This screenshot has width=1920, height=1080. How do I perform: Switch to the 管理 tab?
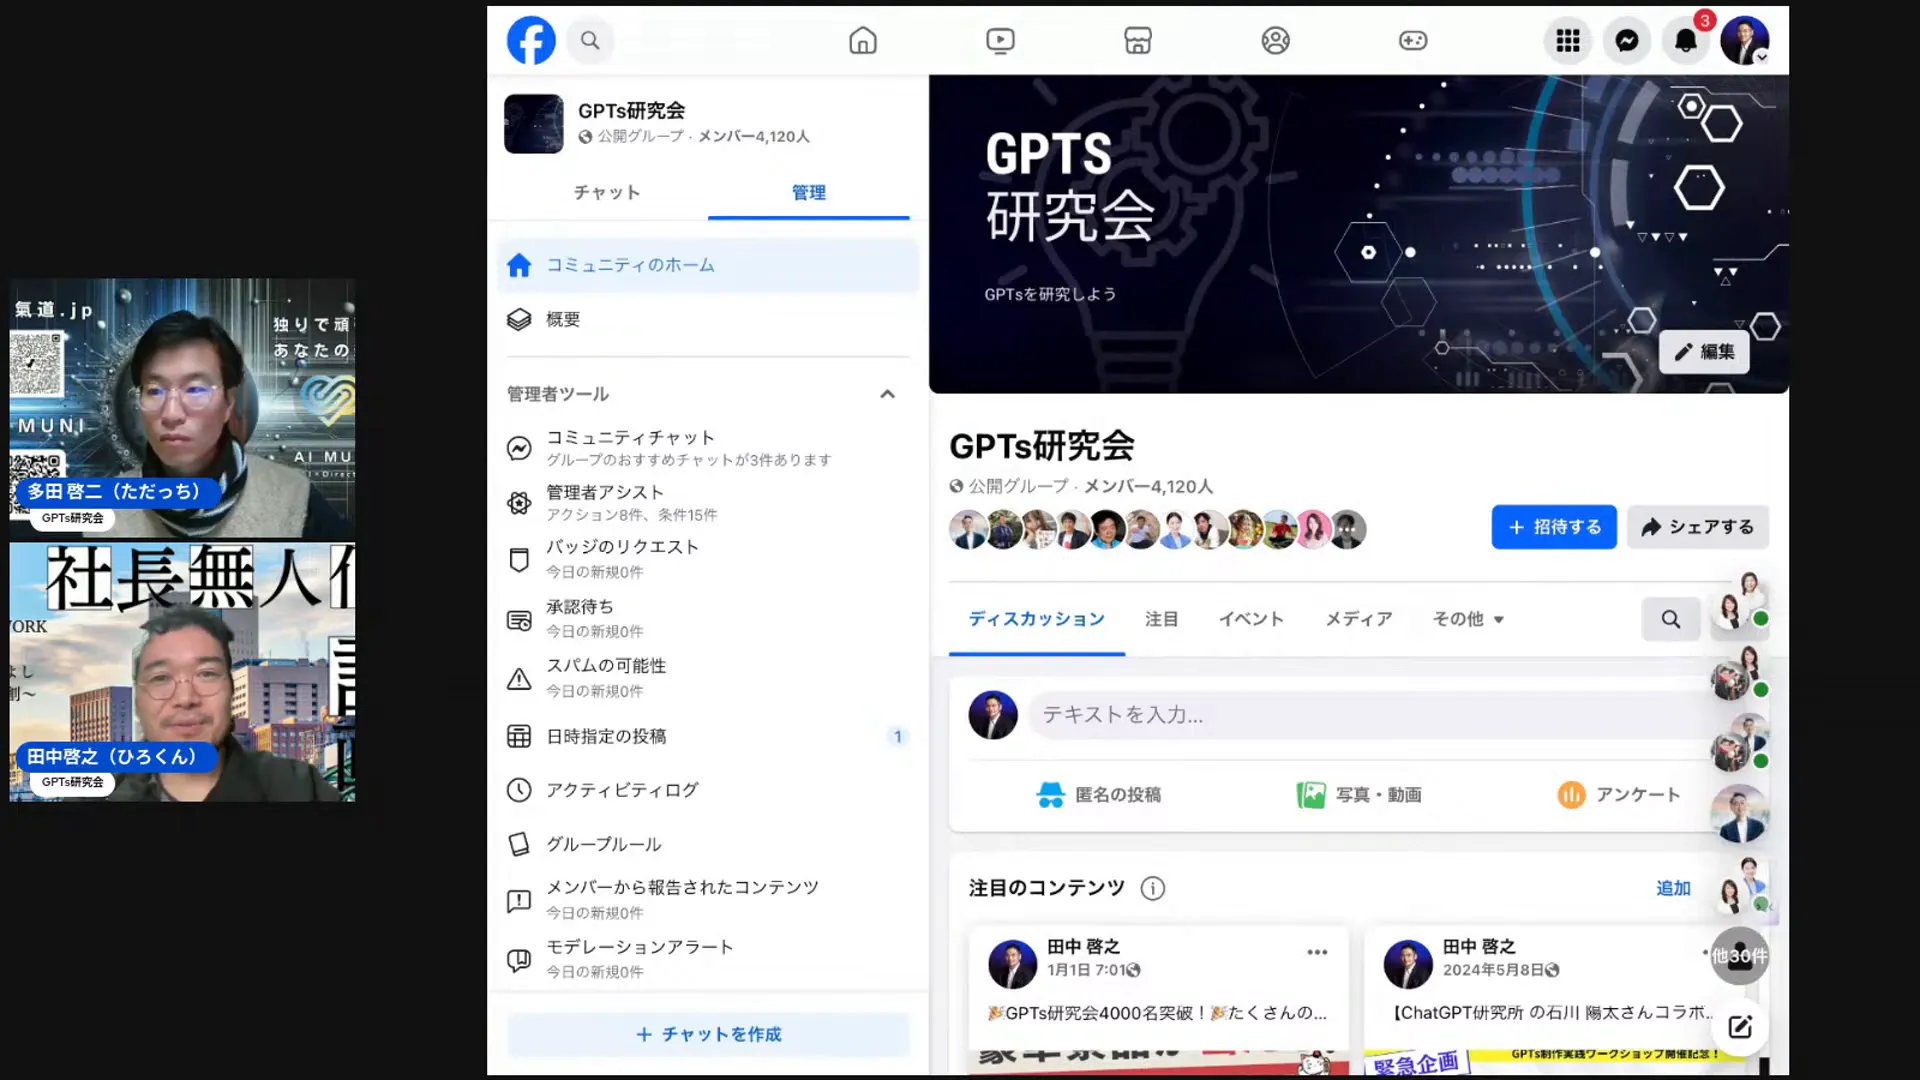[809, 193]
